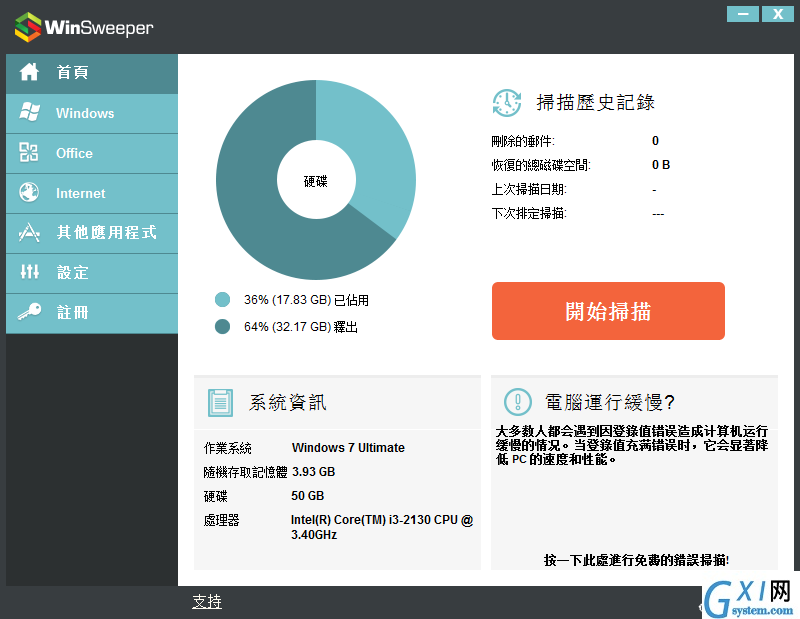
Task: Click the exclamation icon beside 電腦運行緩慢
Action: 518,402
